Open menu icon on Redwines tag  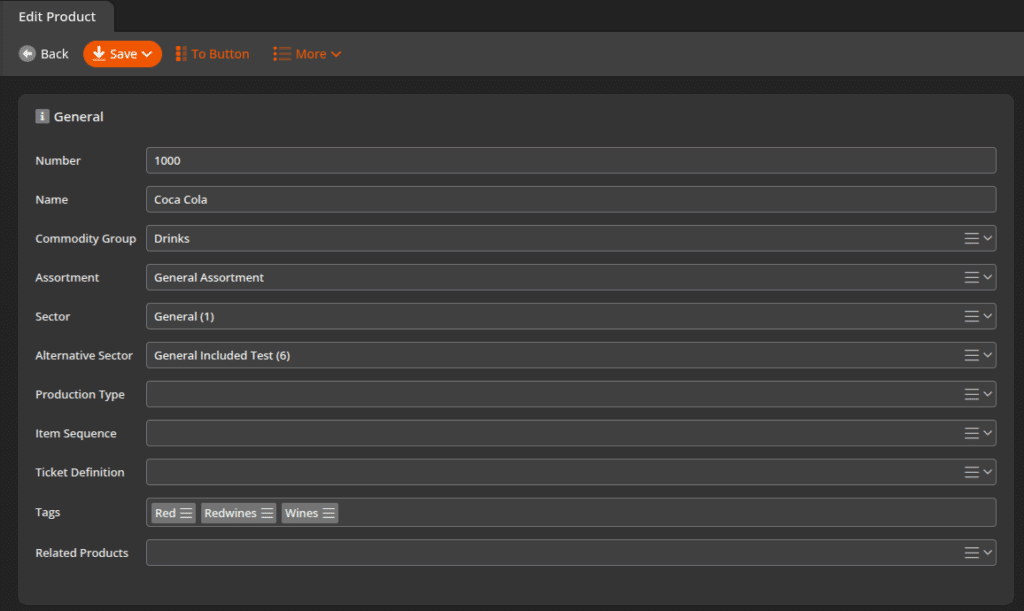coord(267,513)
